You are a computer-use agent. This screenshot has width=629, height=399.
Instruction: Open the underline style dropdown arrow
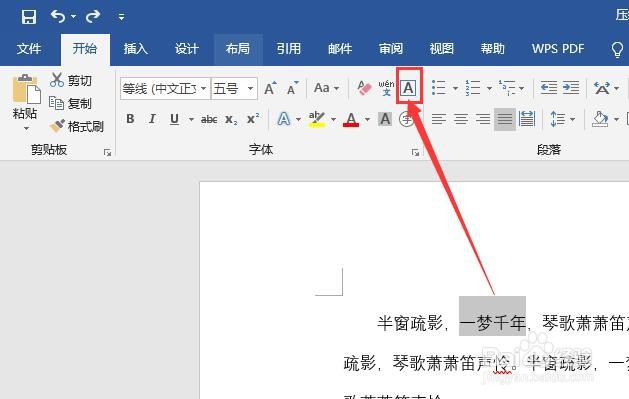click(x=191, y=119)
